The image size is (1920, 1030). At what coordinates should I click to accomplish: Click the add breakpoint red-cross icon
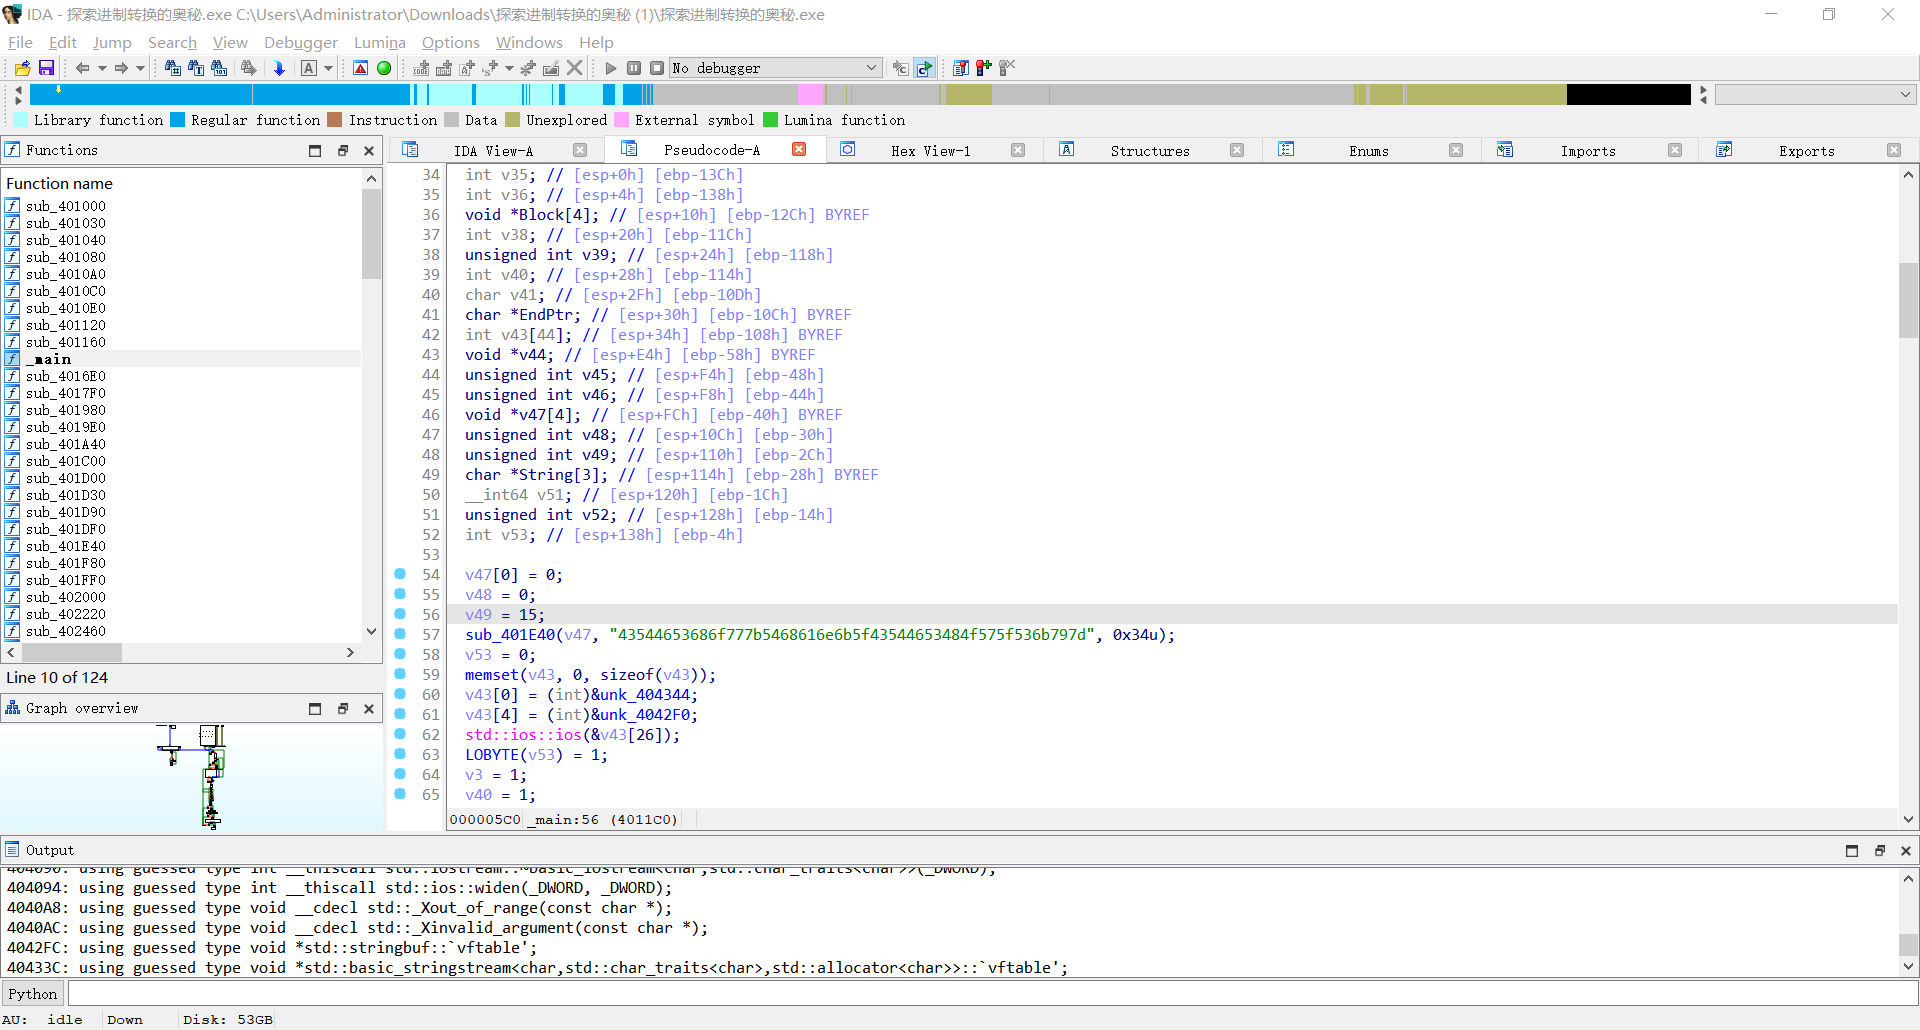click(984, 68)
